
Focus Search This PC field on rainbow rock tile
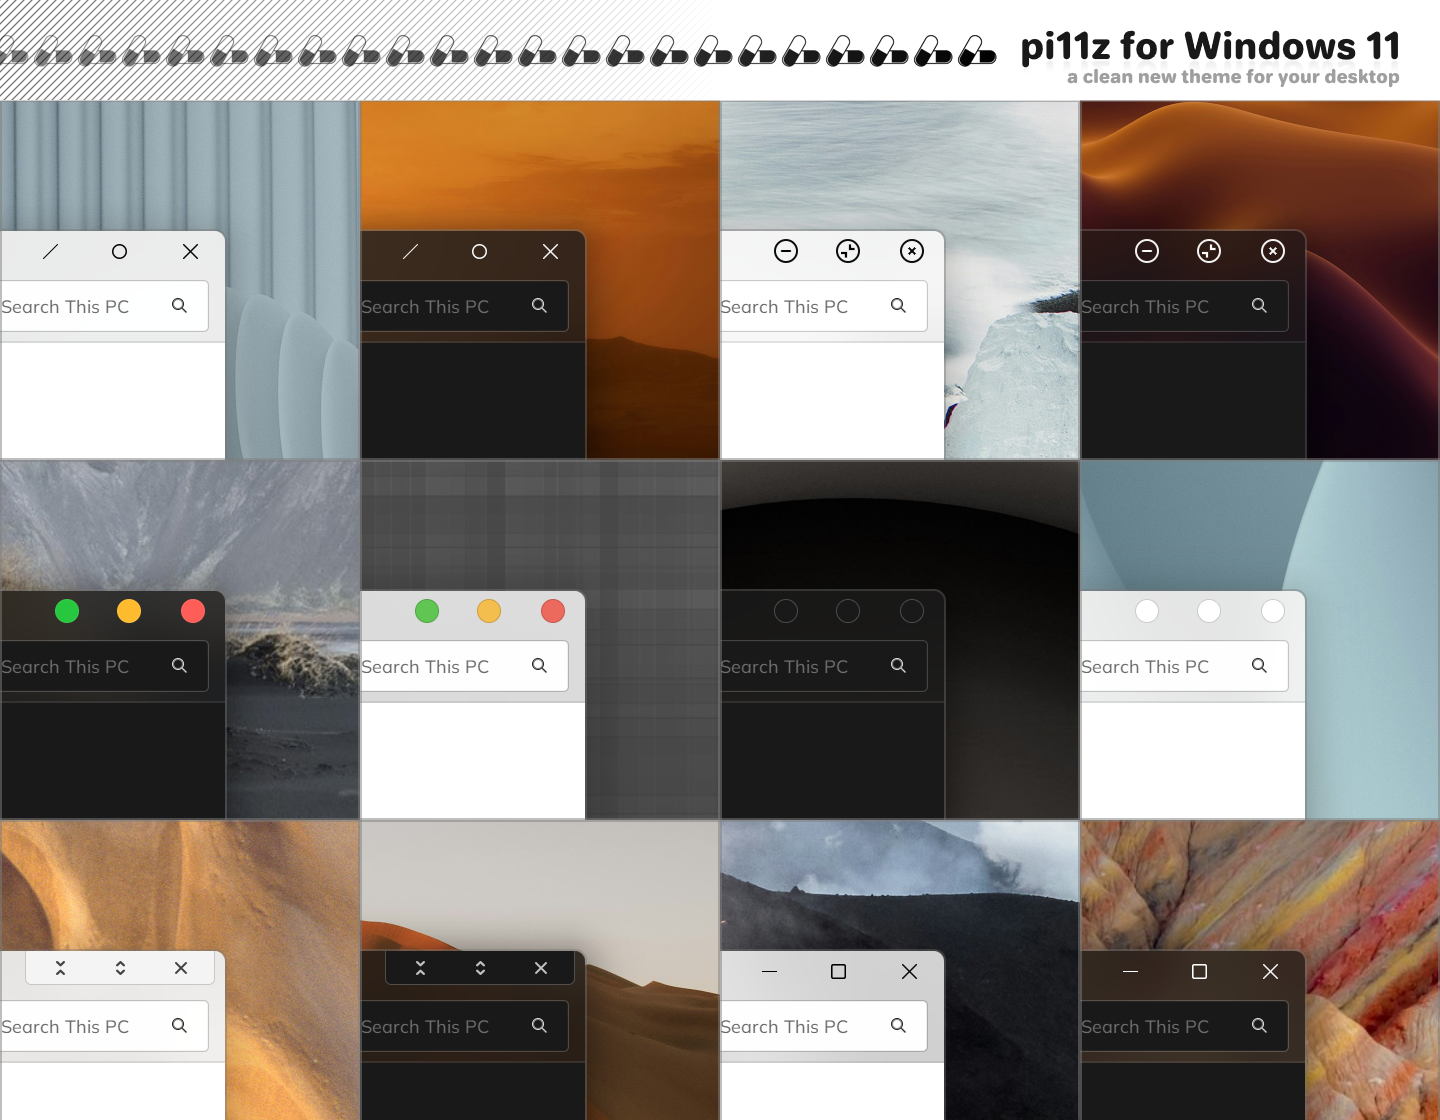(x=1184, y=1026)
